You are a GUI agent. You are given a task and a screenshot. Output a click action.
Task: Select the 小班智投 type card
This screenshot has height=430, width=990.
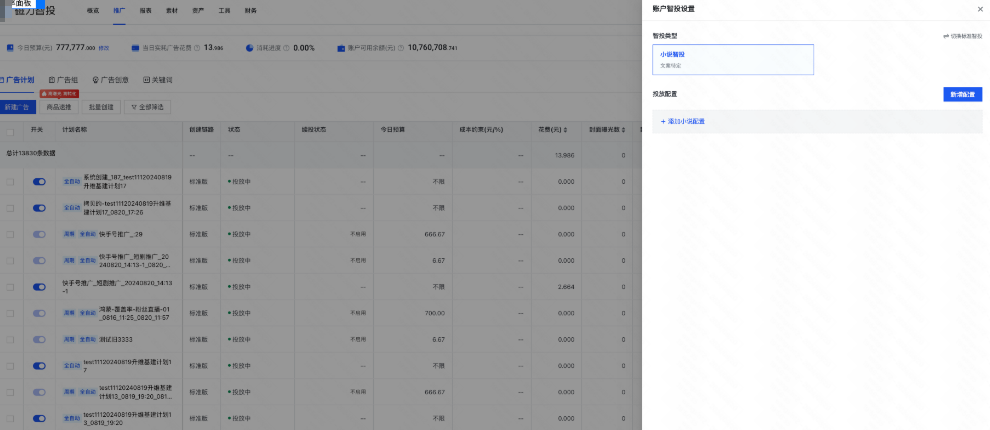[733, 59]
